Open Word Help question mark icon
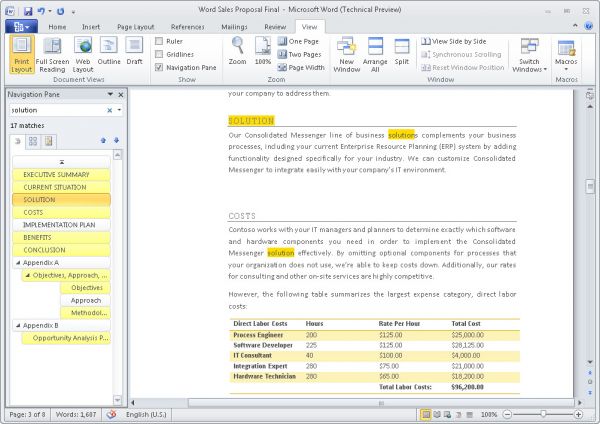 coord(589,26)
